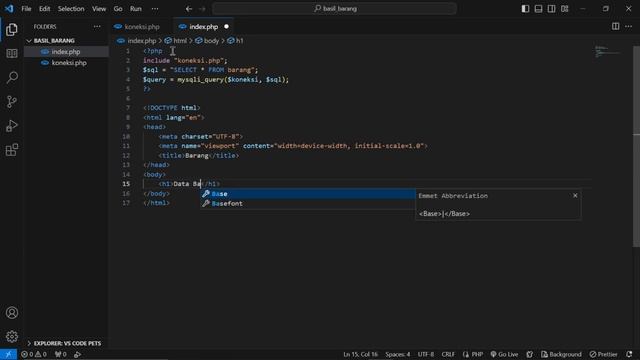Open the Accounts icon
This screenshot has height=360, width=640.
[12, 313]
